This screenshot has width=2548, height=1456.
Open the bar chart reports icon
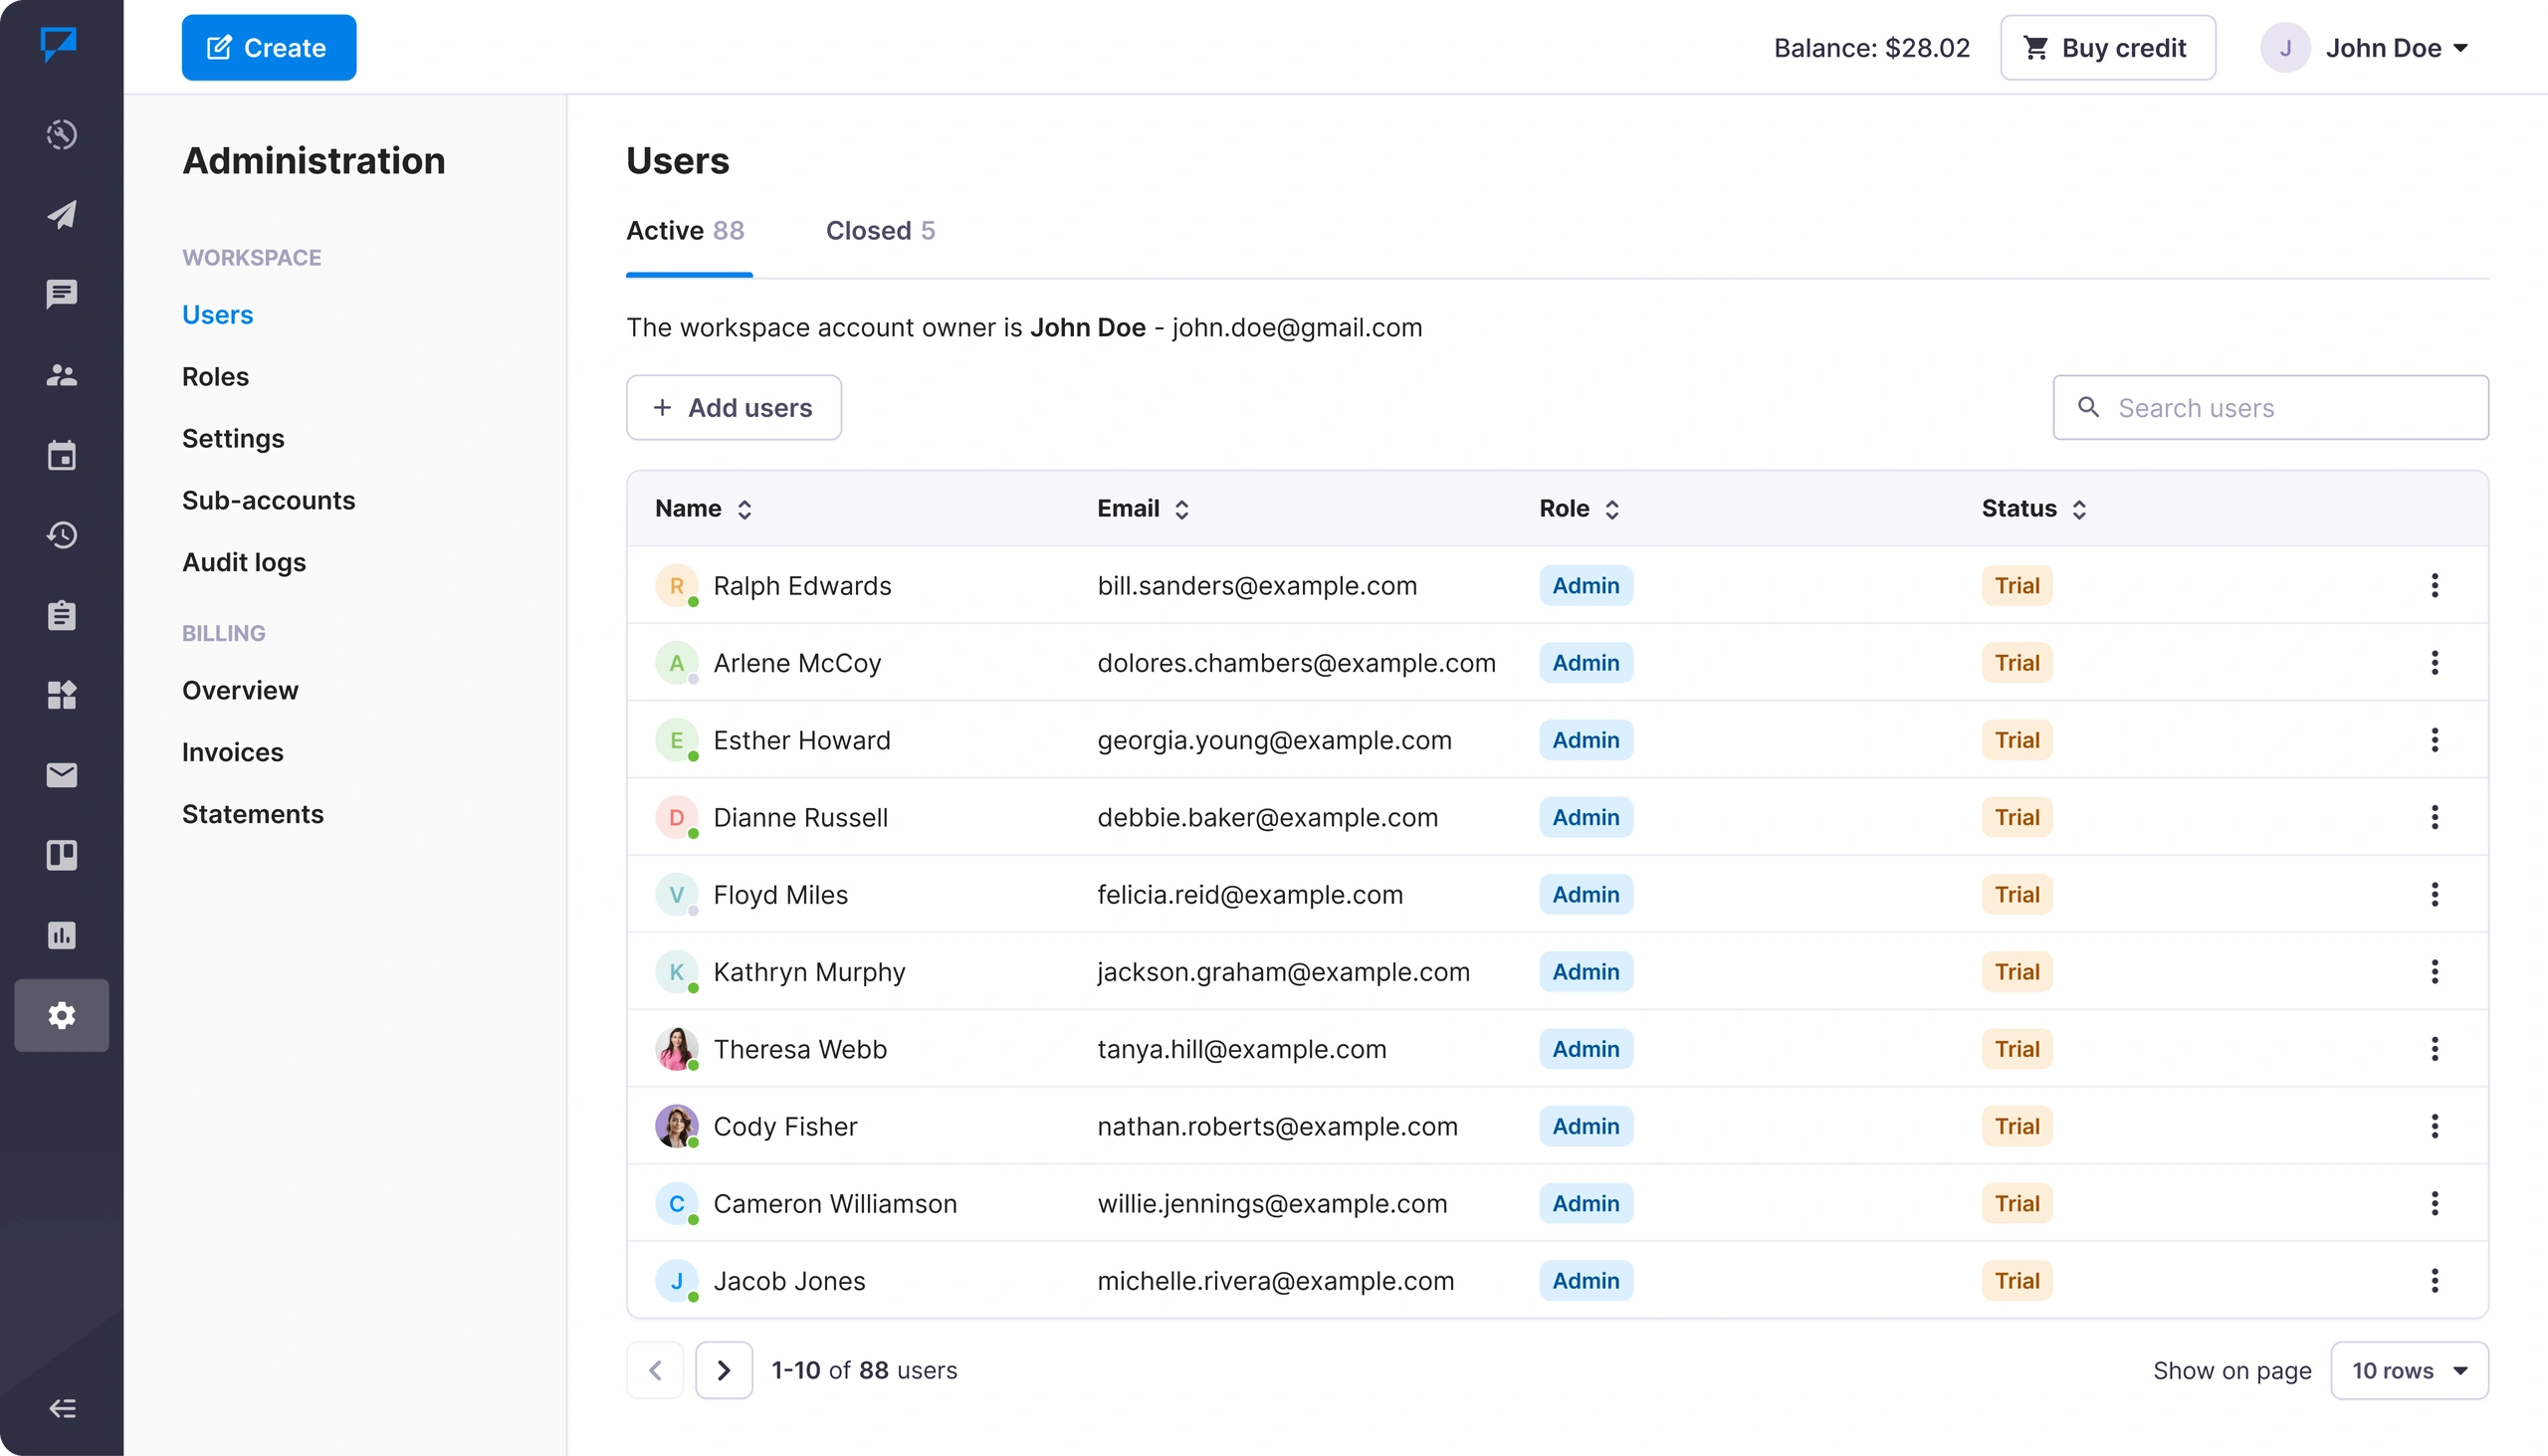tap(62, 935)
